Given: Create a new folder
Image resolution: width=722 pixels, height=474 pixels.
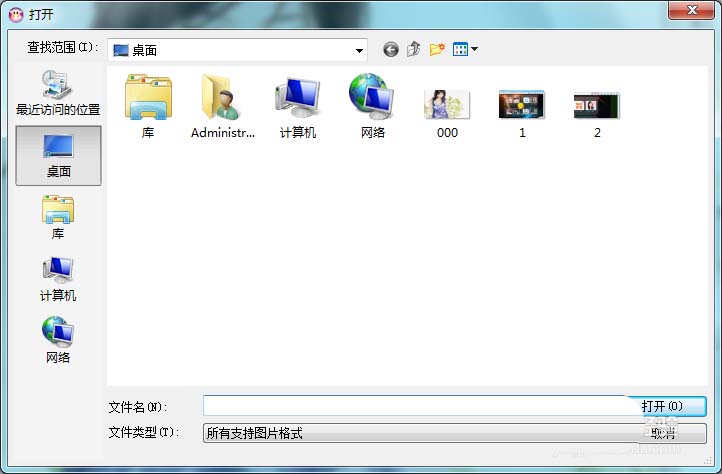Looking at the screenshot, I should coord(437,49).
